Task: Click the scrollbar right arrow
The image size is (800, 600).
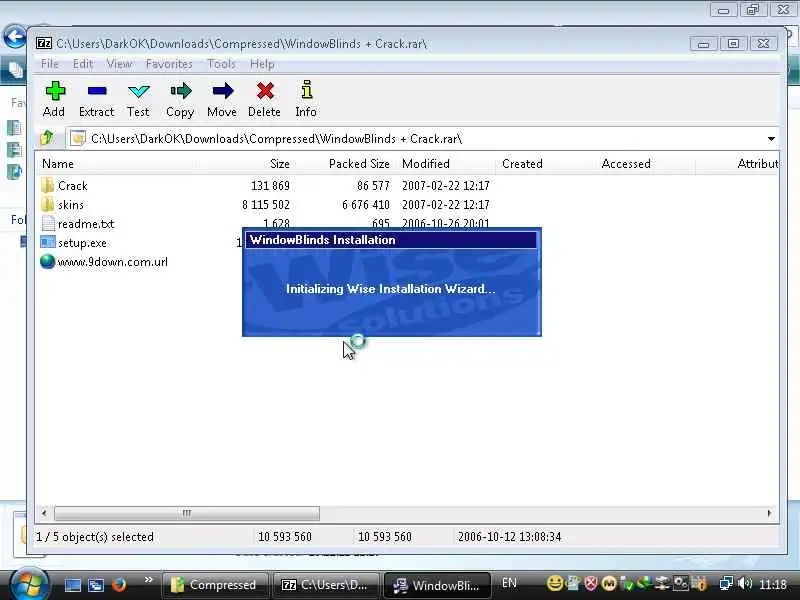Action: [769, 513]
